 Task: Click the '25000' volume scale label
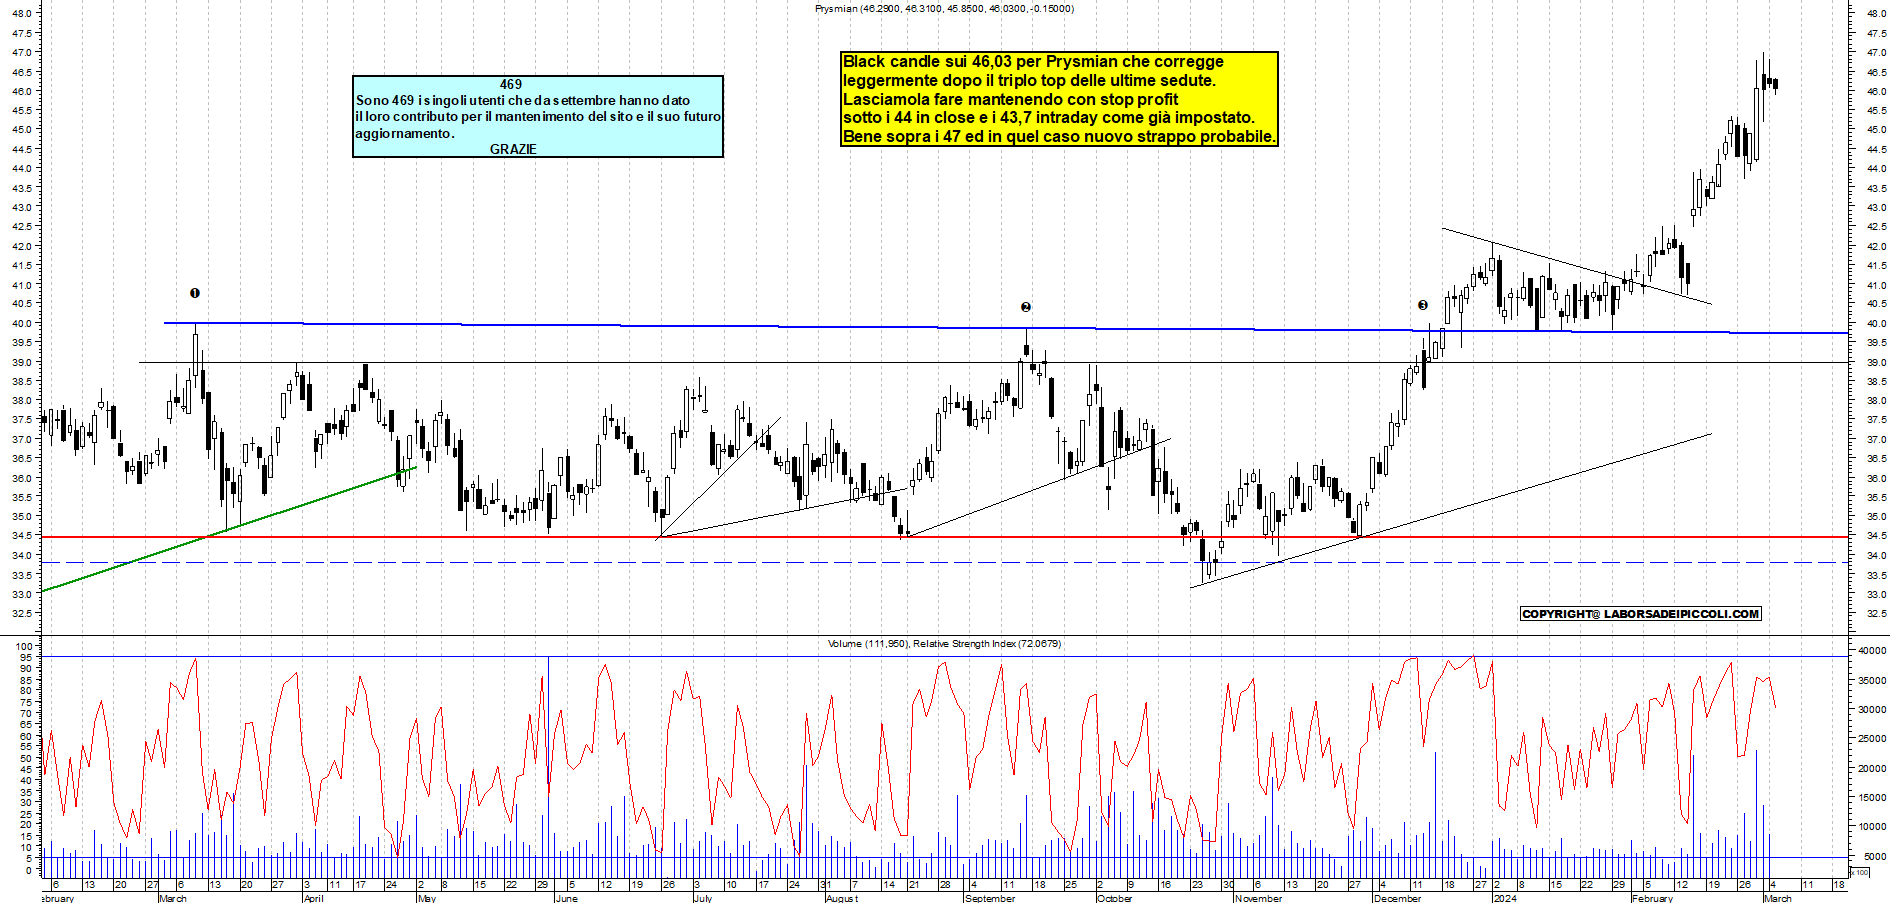point(1872,739)
